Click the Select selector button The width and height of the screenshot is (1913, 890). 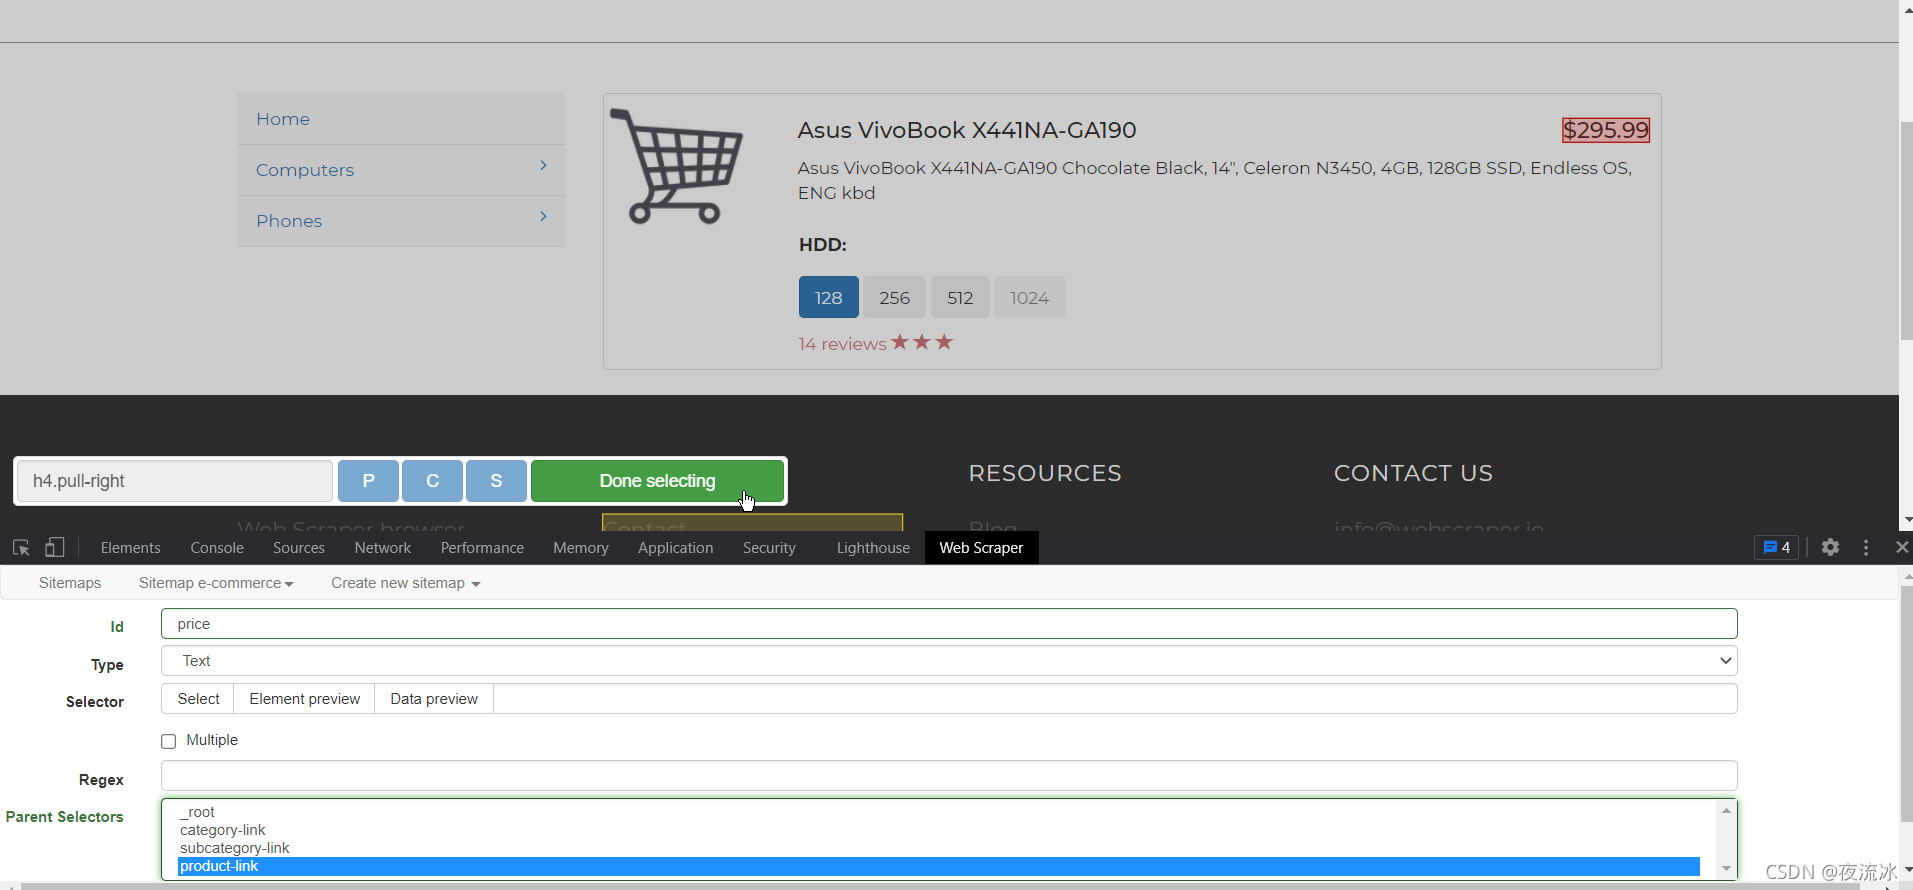[198, 699]
